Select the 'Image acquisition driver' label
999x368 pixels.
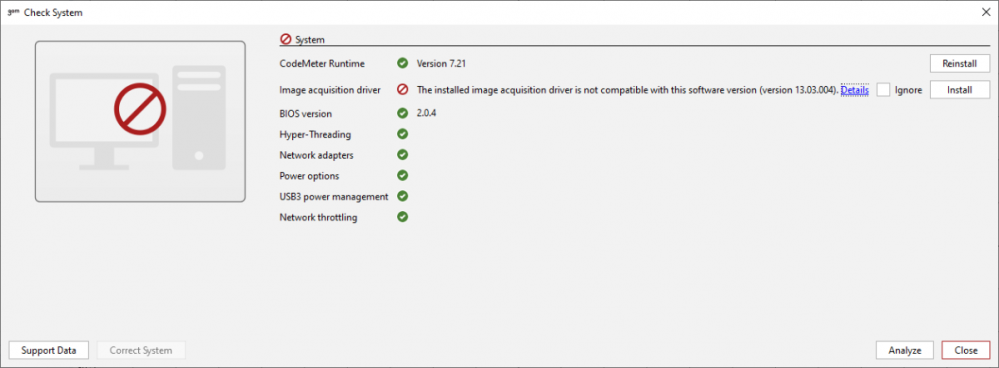pos(330,90)
